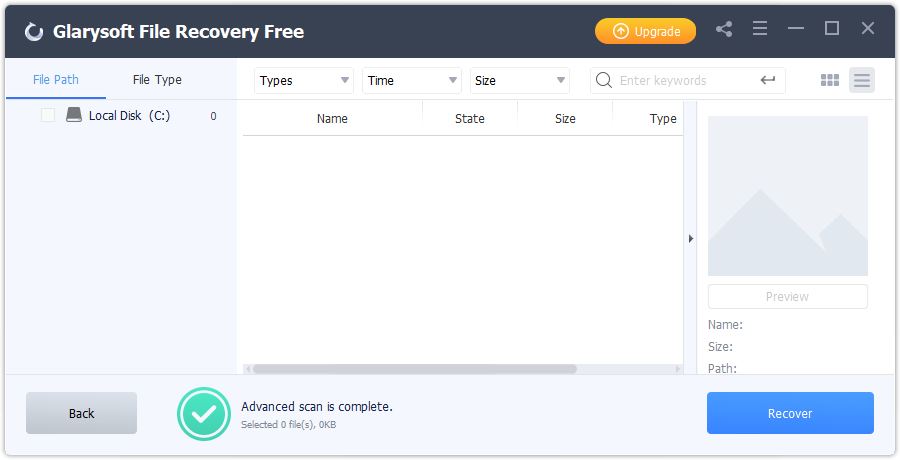Click the 'Selected 0 file(s), 0KB' text
The width and height of the screenshot is (900, 460).
[x=289, y=425]
